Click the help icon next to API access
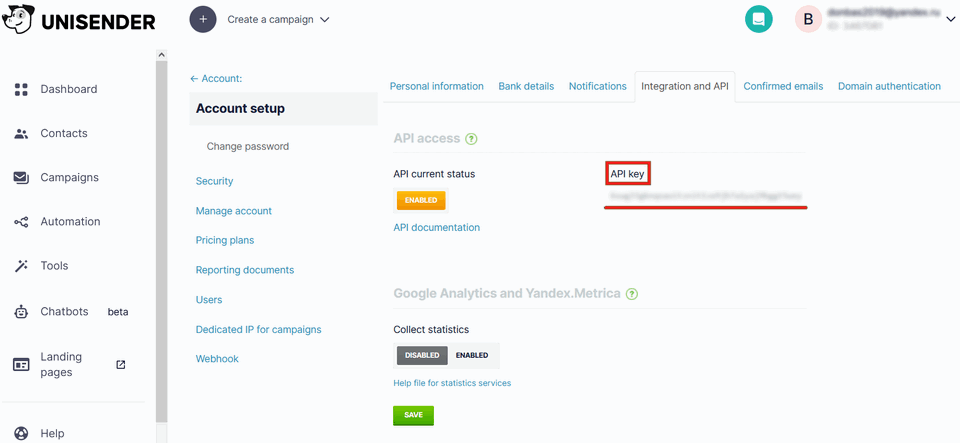 click(x=471, y=139)
